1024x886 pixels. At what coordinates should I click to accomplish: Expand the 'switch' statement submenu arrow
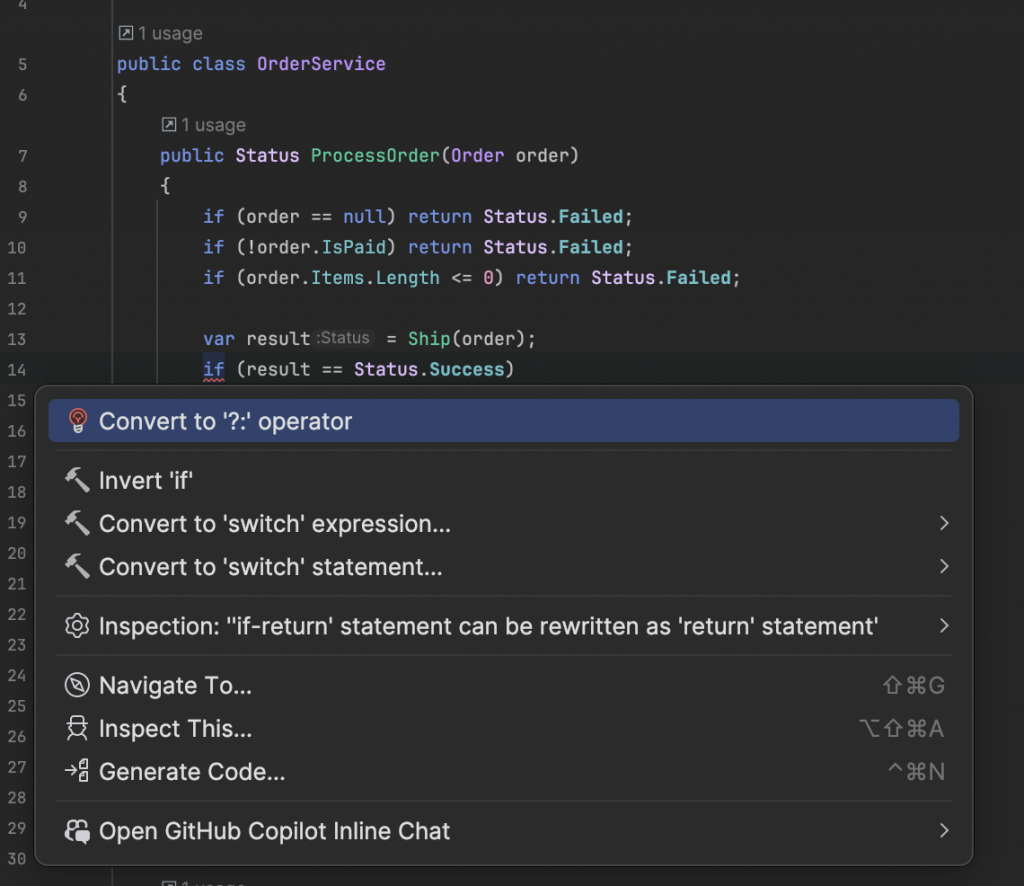tap(944, 567)
